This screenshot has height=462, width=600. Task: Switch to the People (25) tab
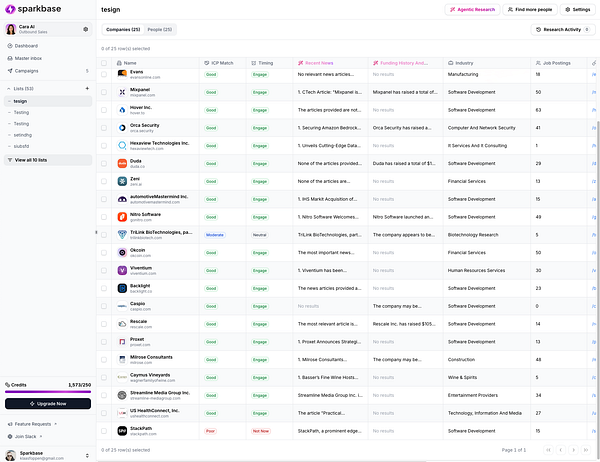[160, 29]
